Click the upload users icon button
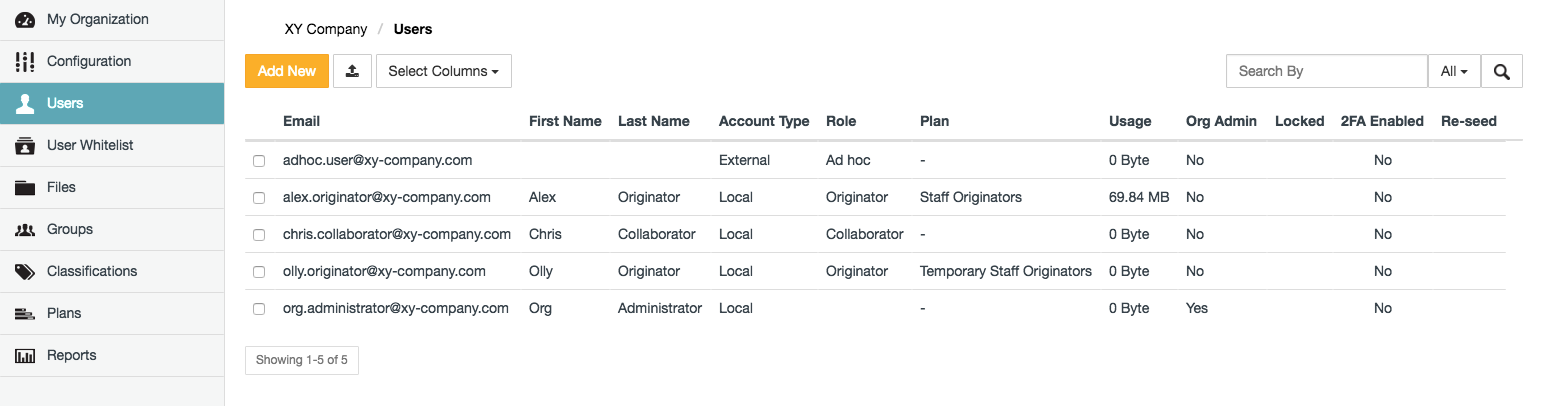The image size is (1543, 406). 352,71
